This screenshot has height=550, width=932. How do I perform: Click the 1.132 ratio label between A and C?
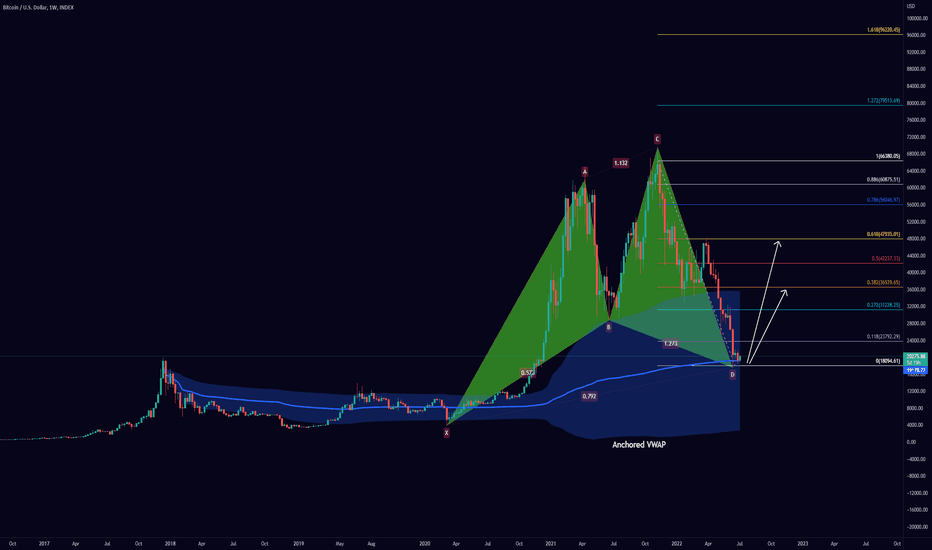pyautogui.click(x=621, y=163)
